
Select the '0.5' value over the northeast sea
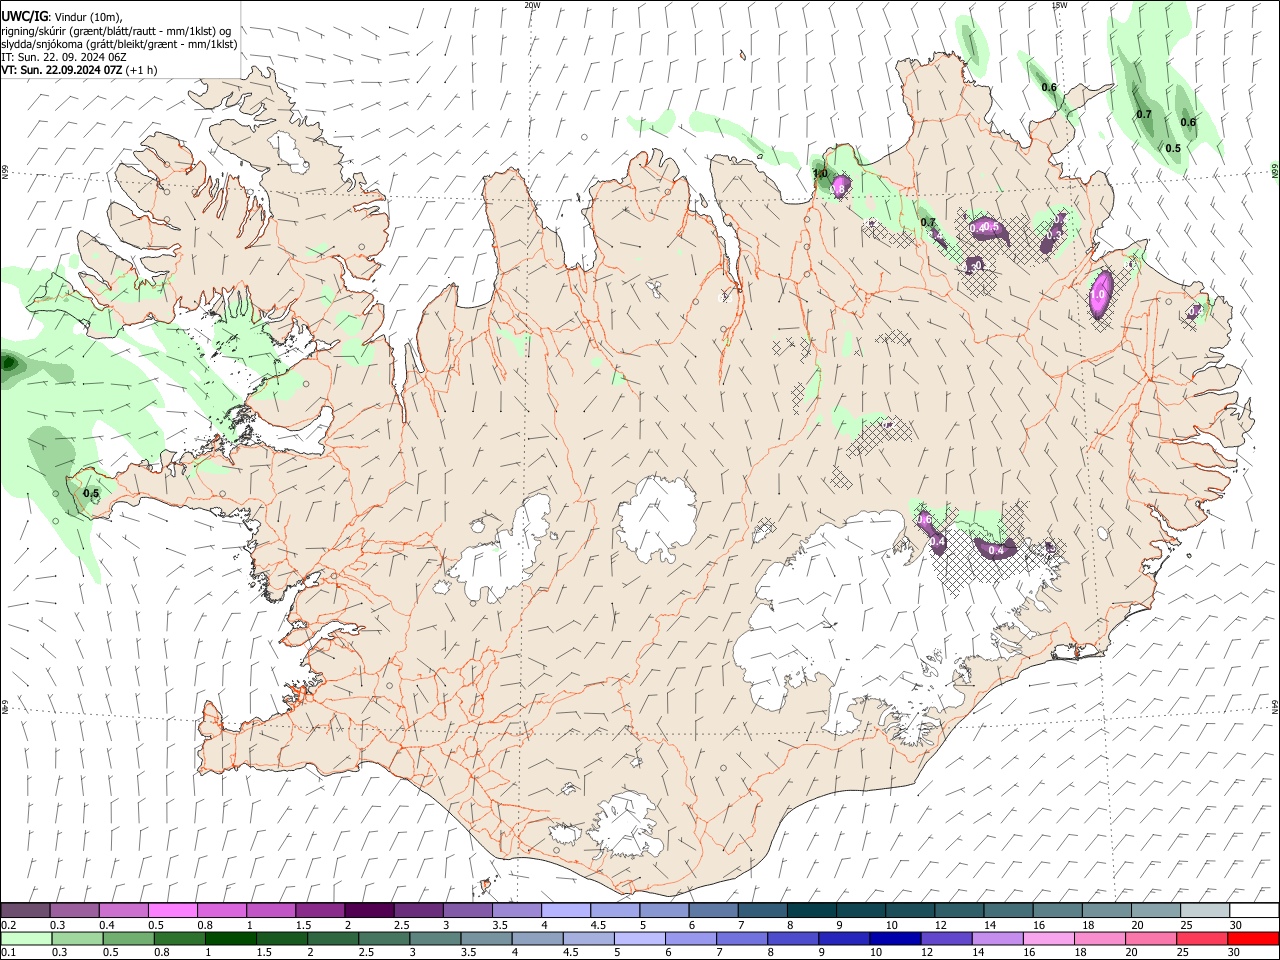[1173, 148]
